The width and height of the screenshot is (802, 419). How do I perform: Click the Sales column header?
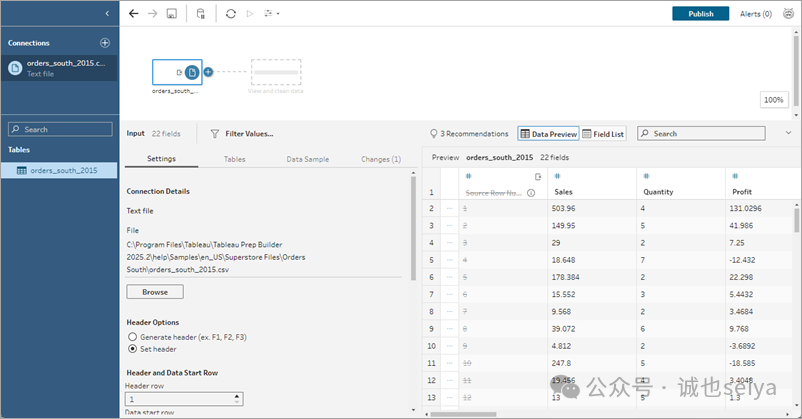tap(563, 192)
